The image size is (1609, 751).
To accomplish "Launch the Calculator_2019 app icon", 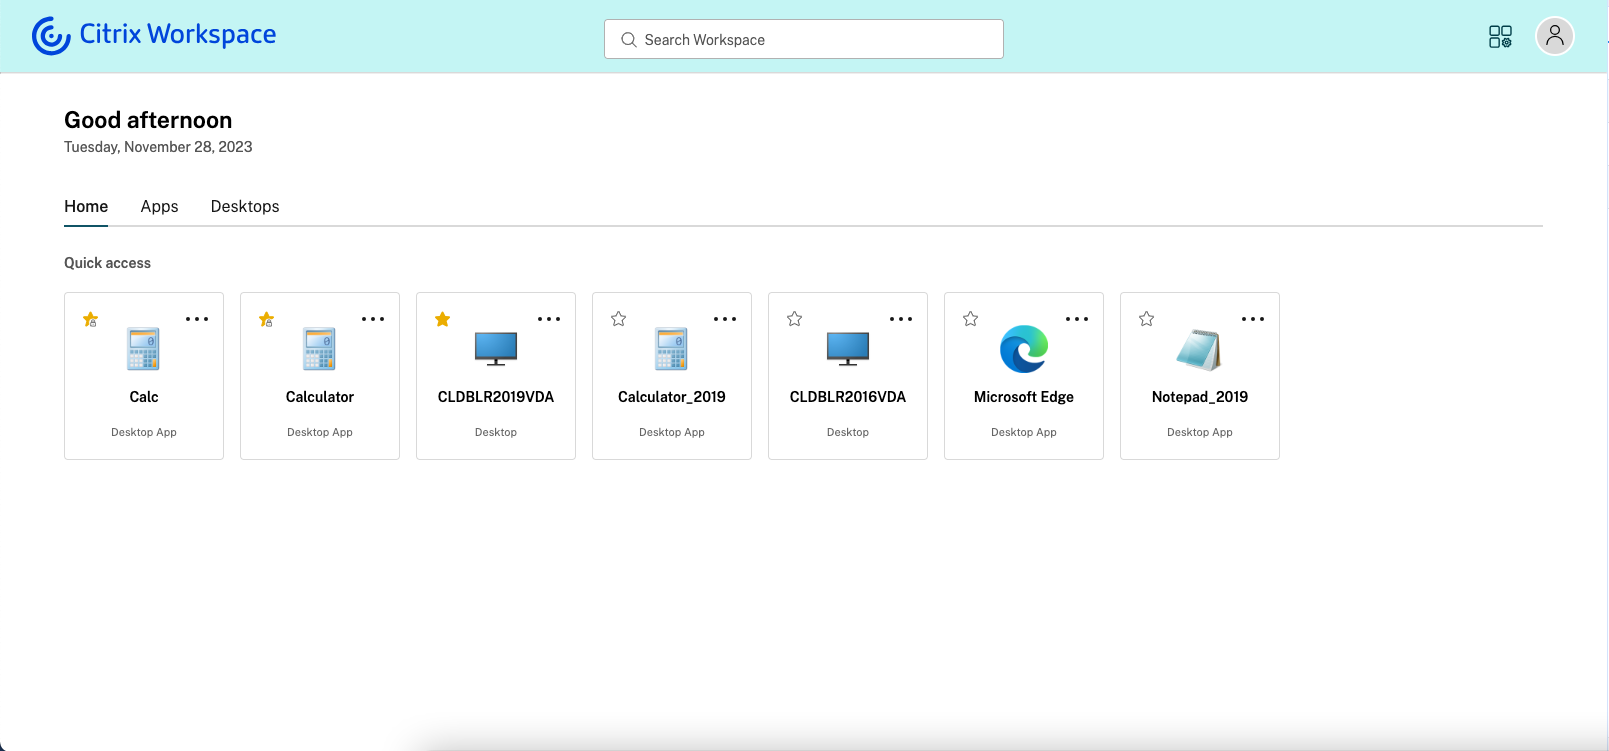I will point(672,349).
